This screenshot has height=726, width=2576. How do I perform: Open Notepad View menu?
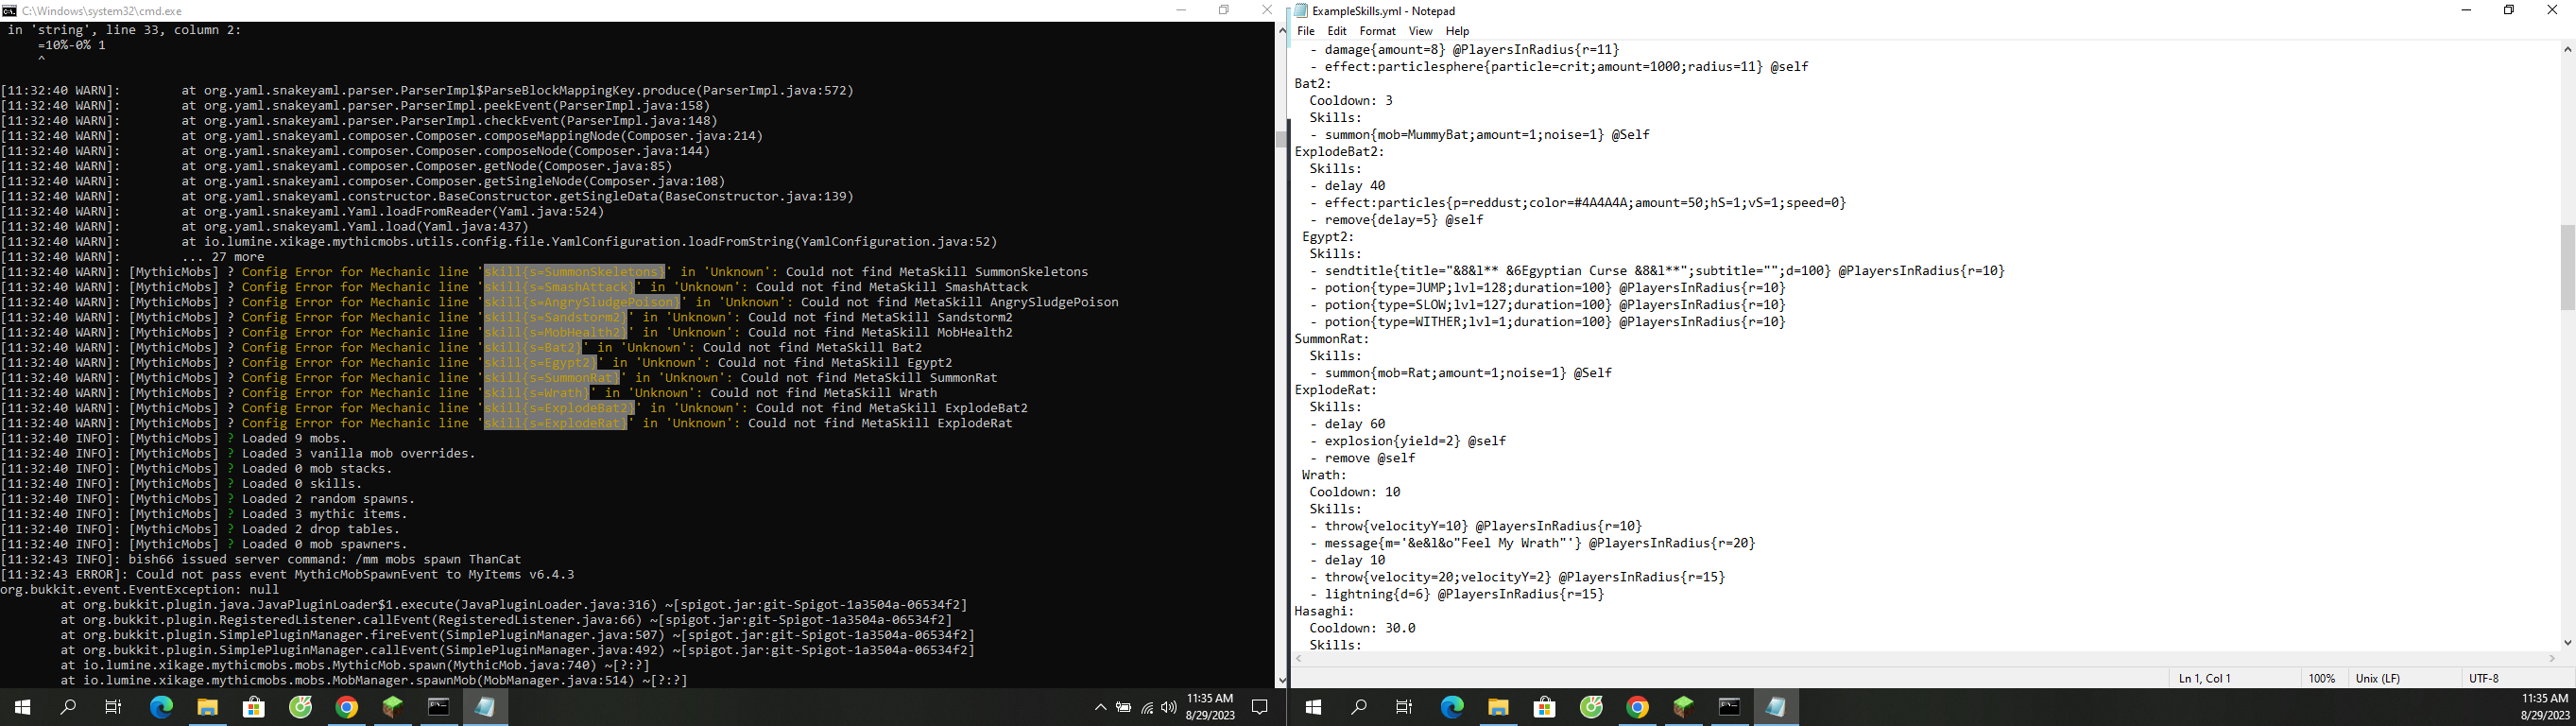pos(1420,31)
